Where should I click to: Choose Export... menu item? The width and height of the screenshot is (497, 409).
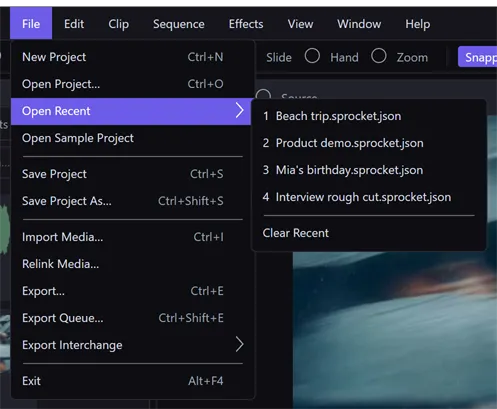coord(131,291)
